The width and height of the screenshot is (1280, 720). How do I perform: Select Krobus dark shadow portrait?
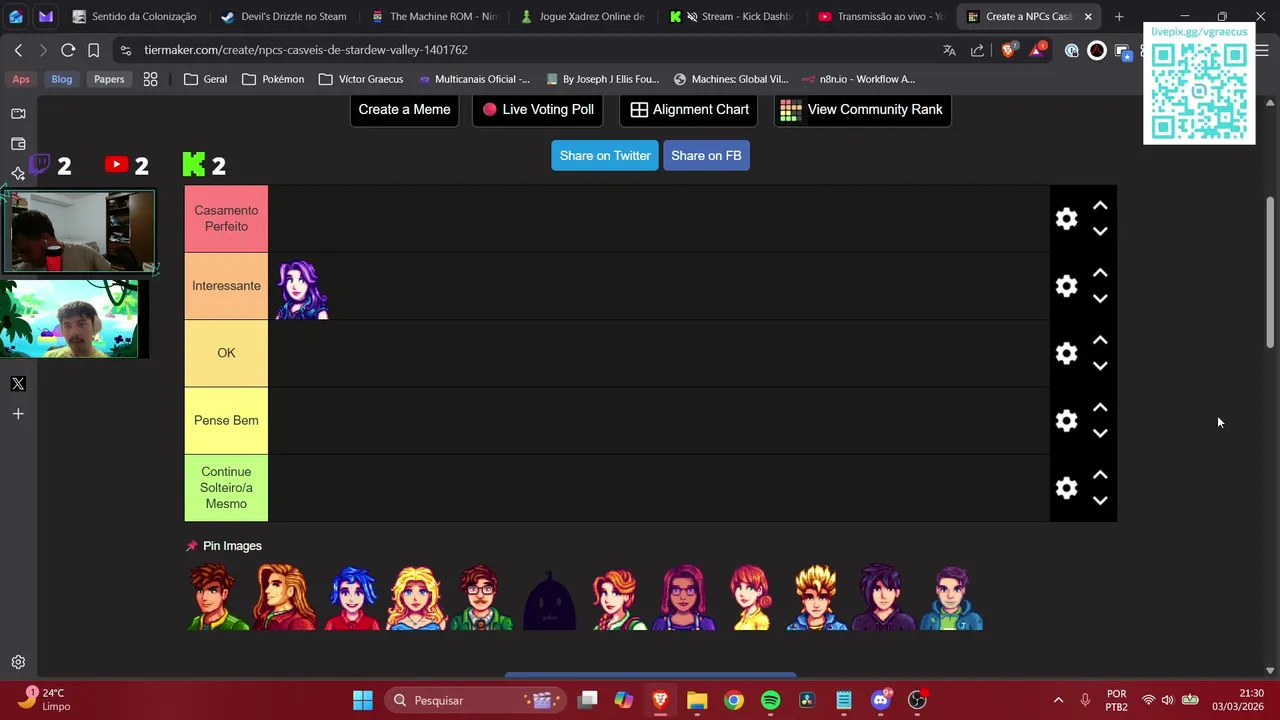click(550, 600)
